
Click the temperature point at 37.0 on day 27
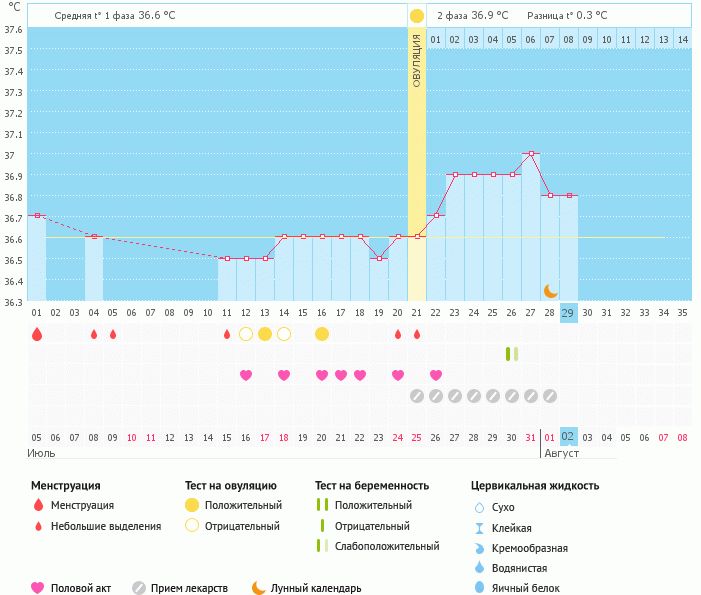pos(530,154)
